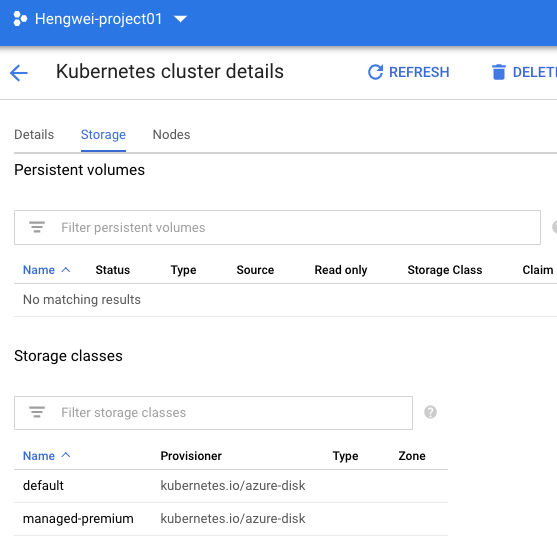Click the filter icon in storage classes
The width and height of the screenshot is (557, 541).
click(37, 412)
